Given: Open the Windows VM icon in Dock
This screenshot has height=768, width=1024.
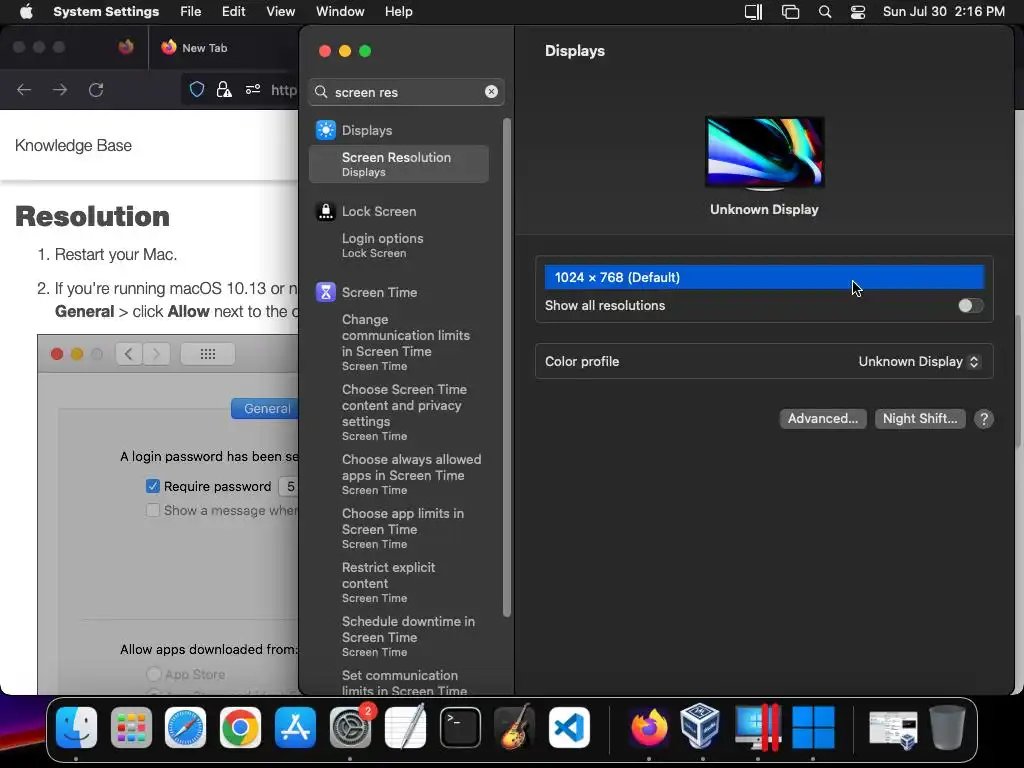Looking at the screenshot, I should 813,728.
